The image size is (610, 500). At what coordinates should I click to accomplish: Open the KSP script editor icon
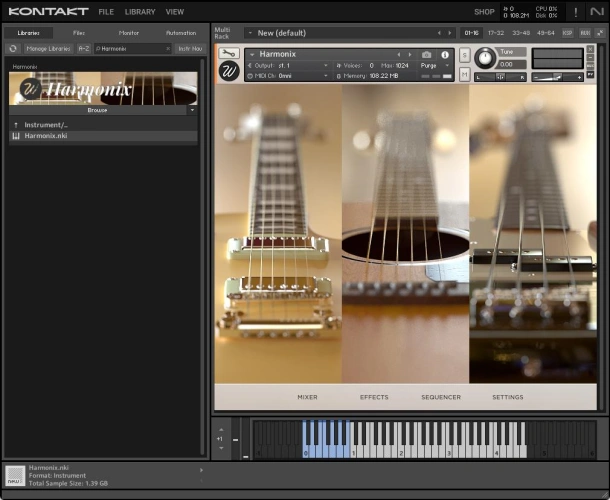[x=568, y=32]
